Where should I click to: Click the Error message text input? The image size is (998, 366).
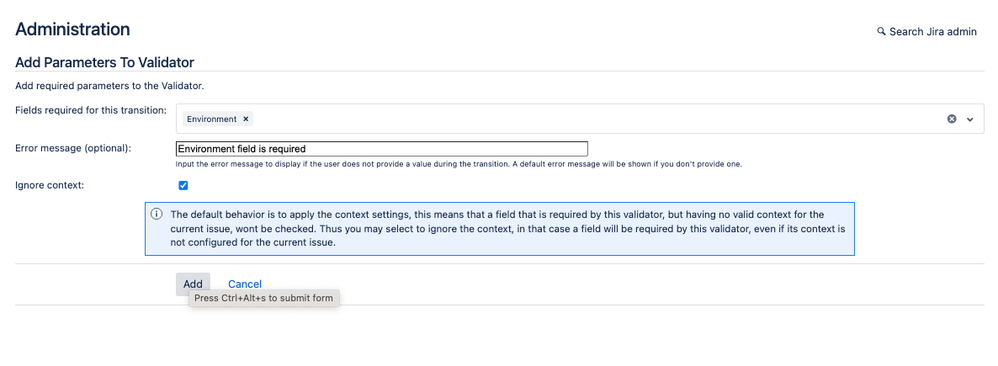381,148
